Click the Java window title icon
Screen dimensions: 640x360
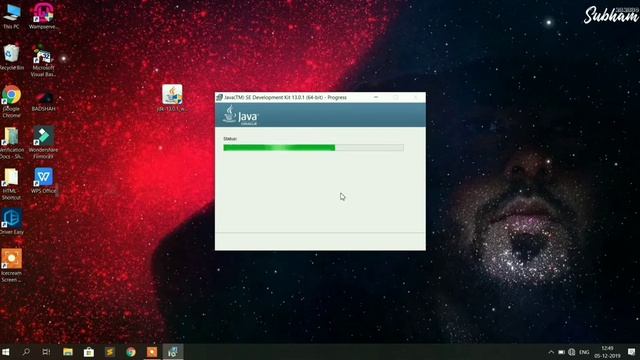click(x=220, y=97)
